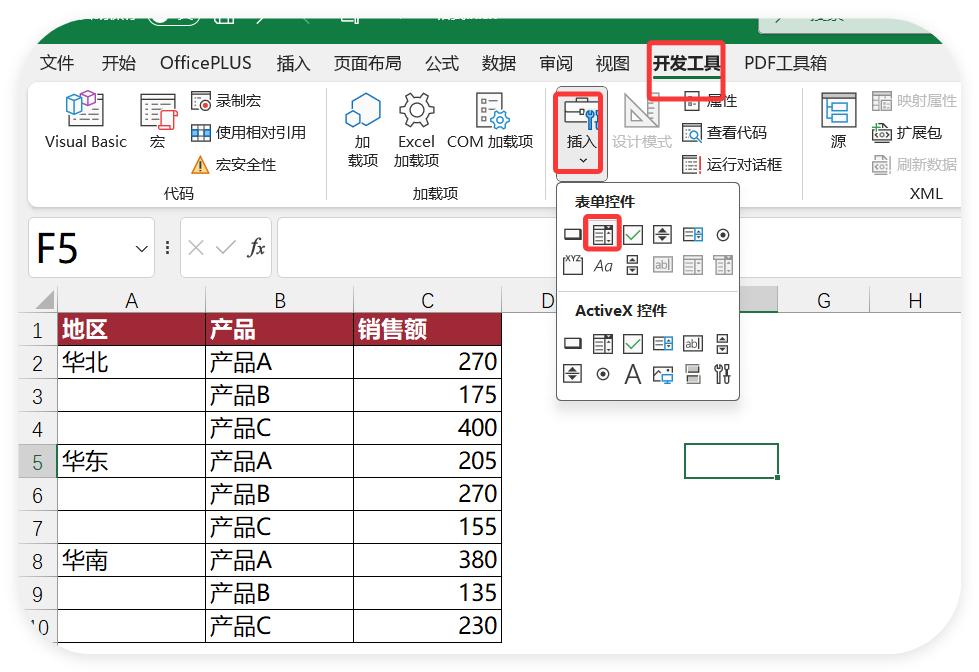Image resolution: width=979 pixels, height=672 pixels.
Task: Open the XML 源 source pane
Action: tap(839, 121)
